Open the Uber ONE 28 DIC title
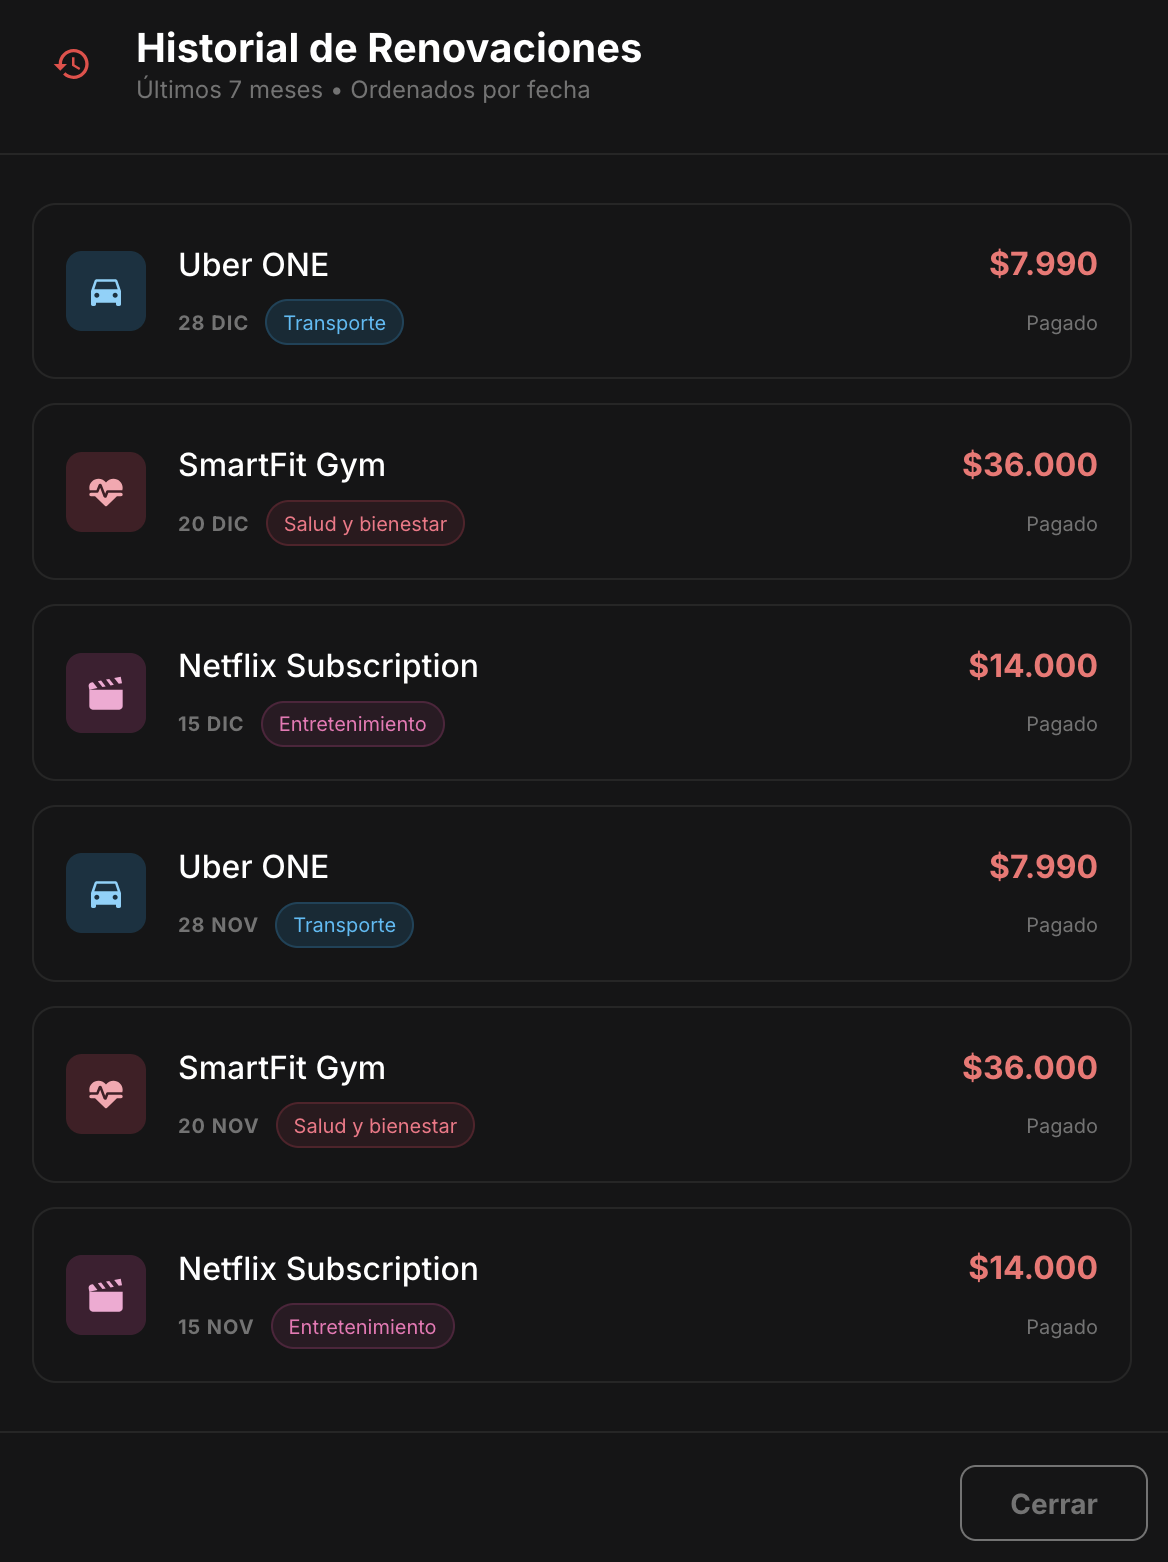 coord(253,265)
